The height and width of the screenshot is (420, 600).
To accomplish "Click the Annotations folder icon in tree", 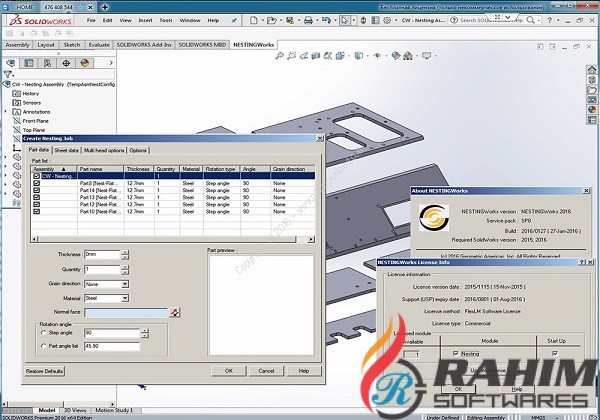I will click(x=16, y=111).
